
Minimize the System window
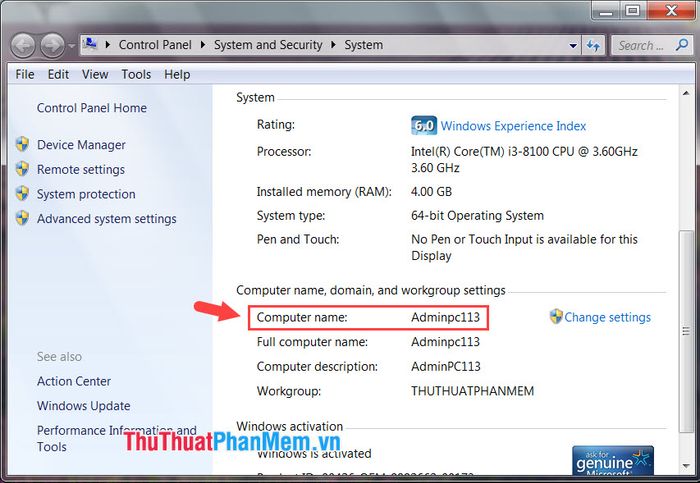tap(605, 11)
